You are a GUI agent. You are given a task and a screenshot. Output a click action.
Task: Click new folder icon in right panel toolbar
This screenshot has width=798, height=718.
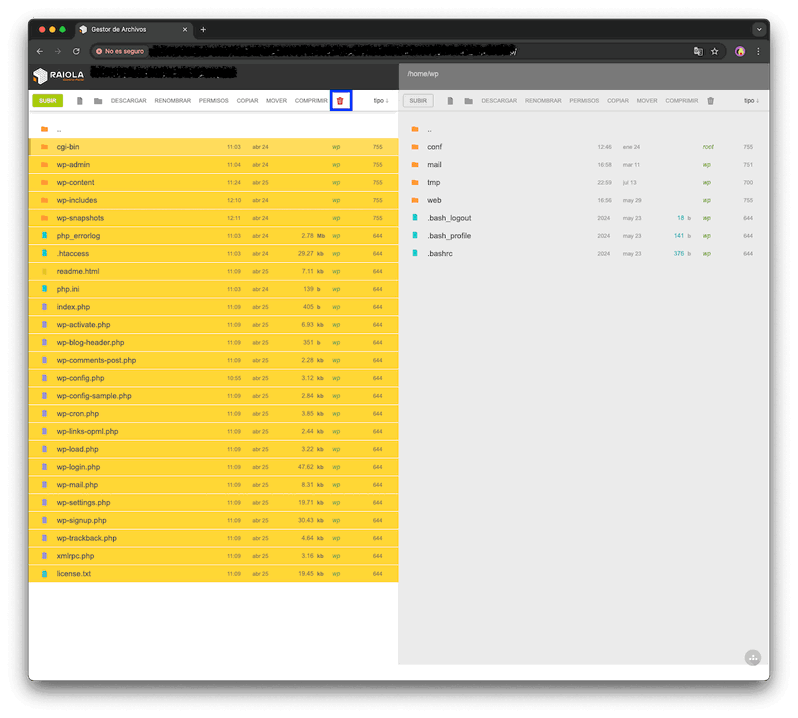(x=469, y=101)
